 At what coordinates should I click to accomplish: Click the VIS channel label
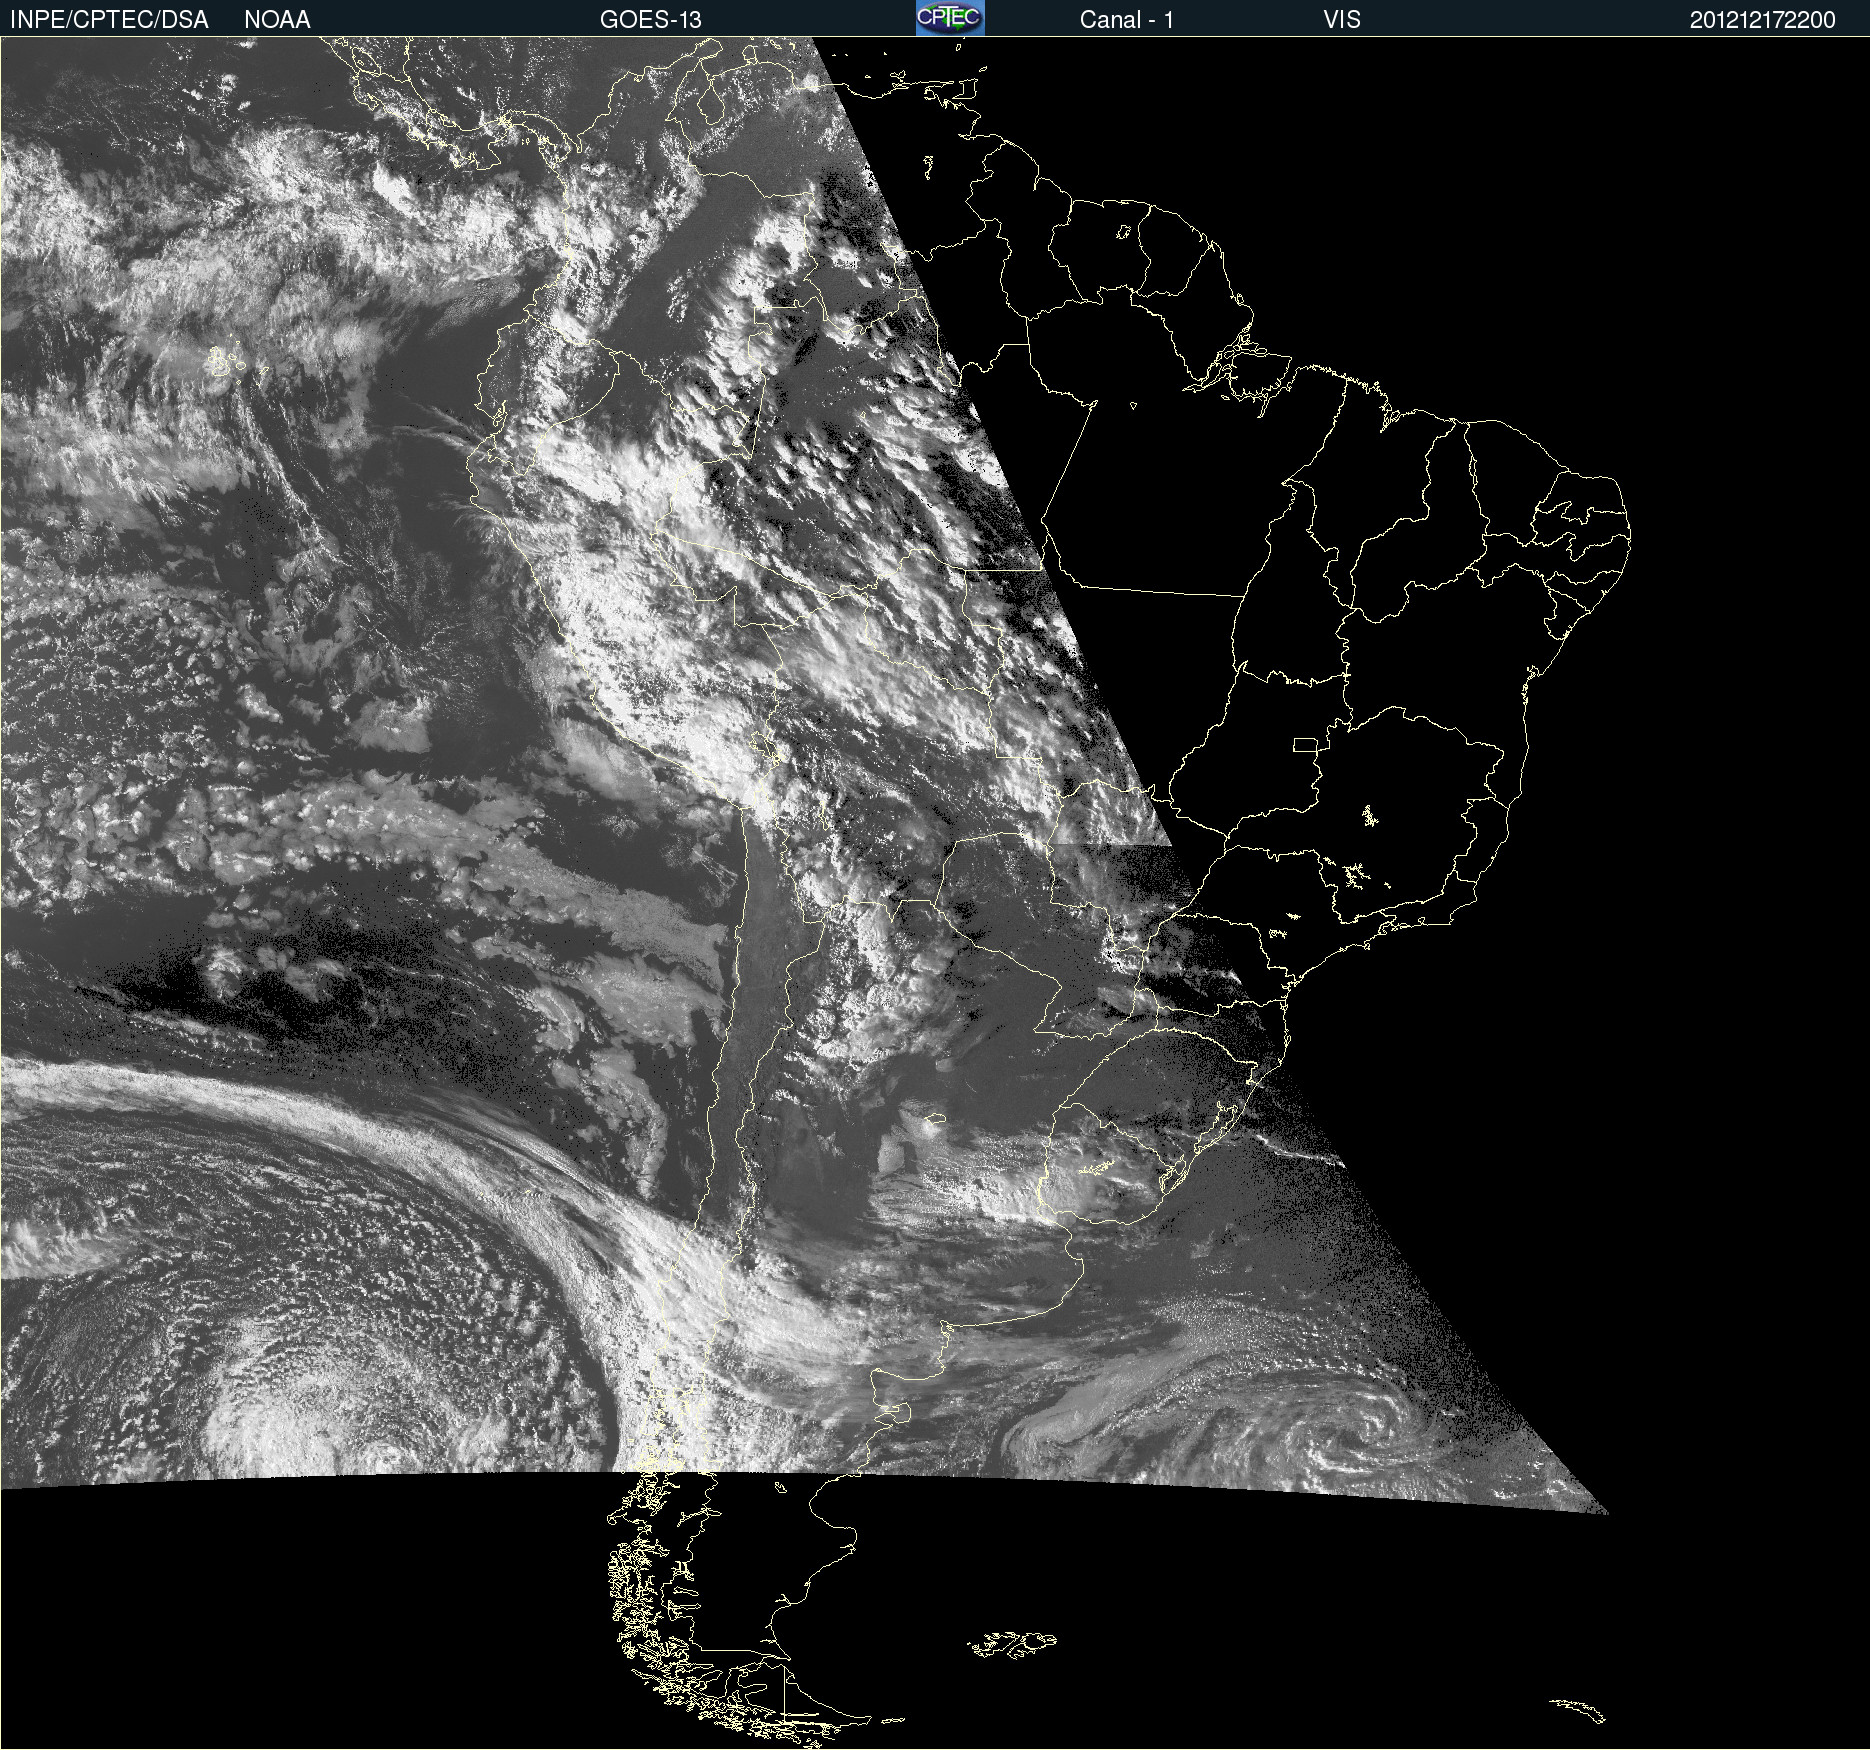pyautogui.click(x=1342, y=20)
